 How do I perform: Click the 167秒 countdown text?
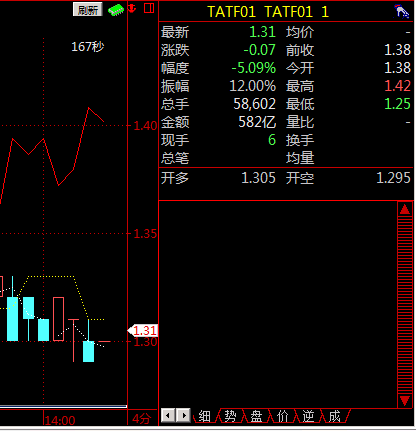[x=88, y=47]
